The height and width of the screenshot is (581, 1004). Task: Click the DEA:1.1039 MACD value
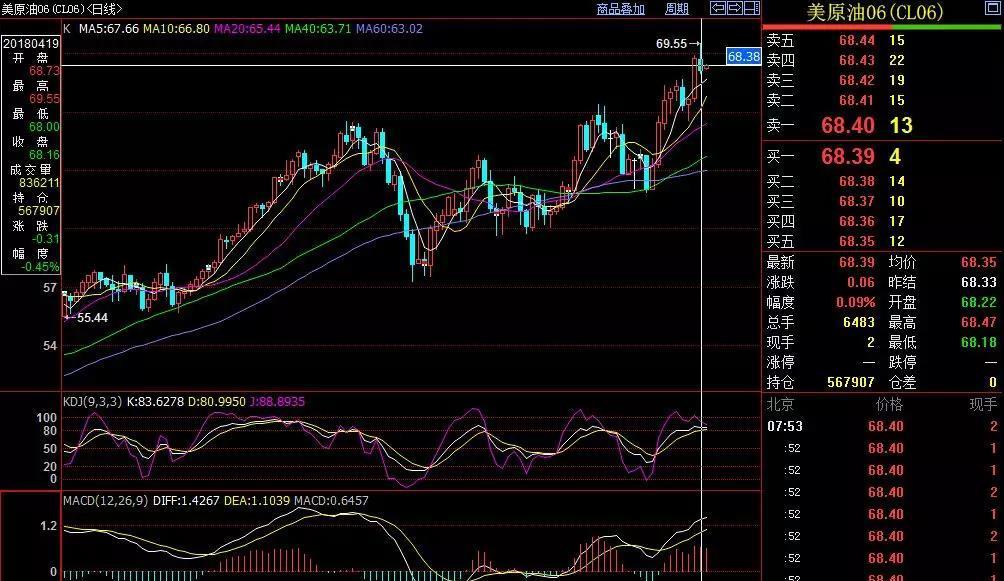257,500
